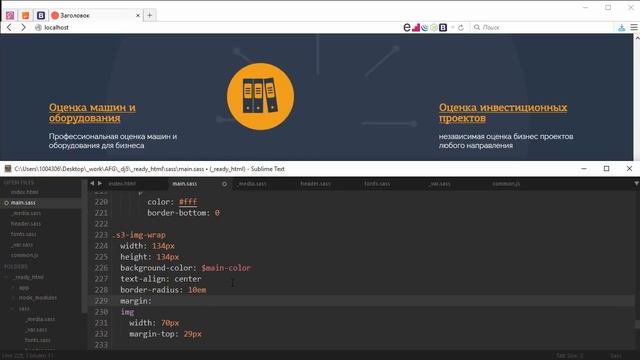The image size is (640, 360).
Task: Click the orange binders circle image
Action: pyautogui.click(x=260, y=96)
